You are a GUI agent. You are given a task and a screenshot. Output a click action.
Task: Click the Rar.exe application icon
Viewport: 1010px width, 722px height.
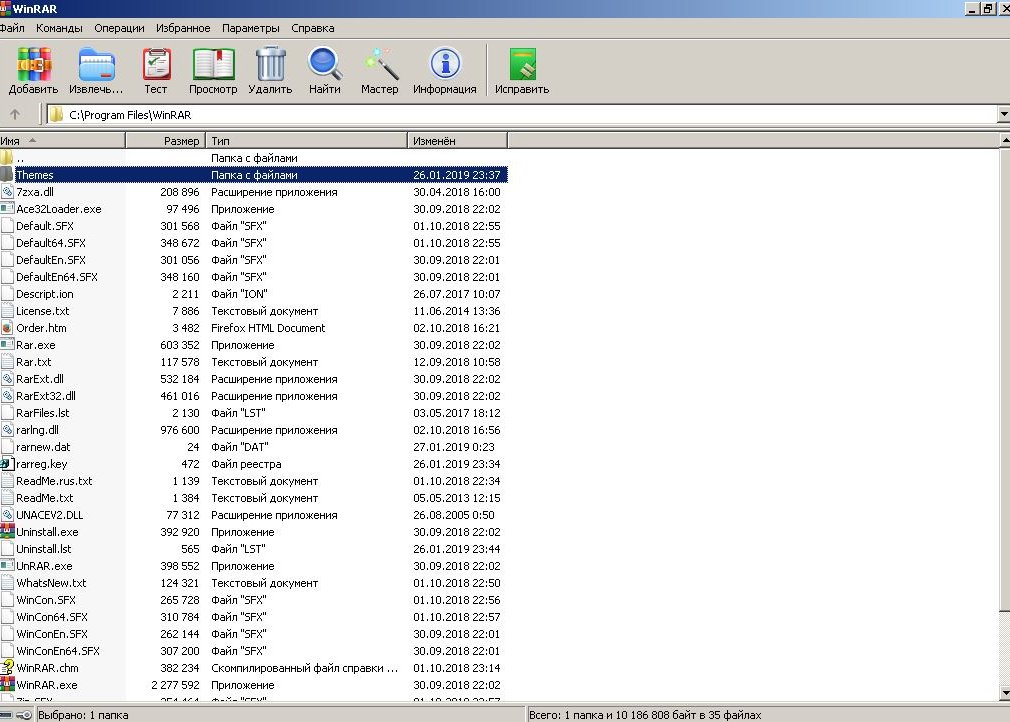[6, 345]
